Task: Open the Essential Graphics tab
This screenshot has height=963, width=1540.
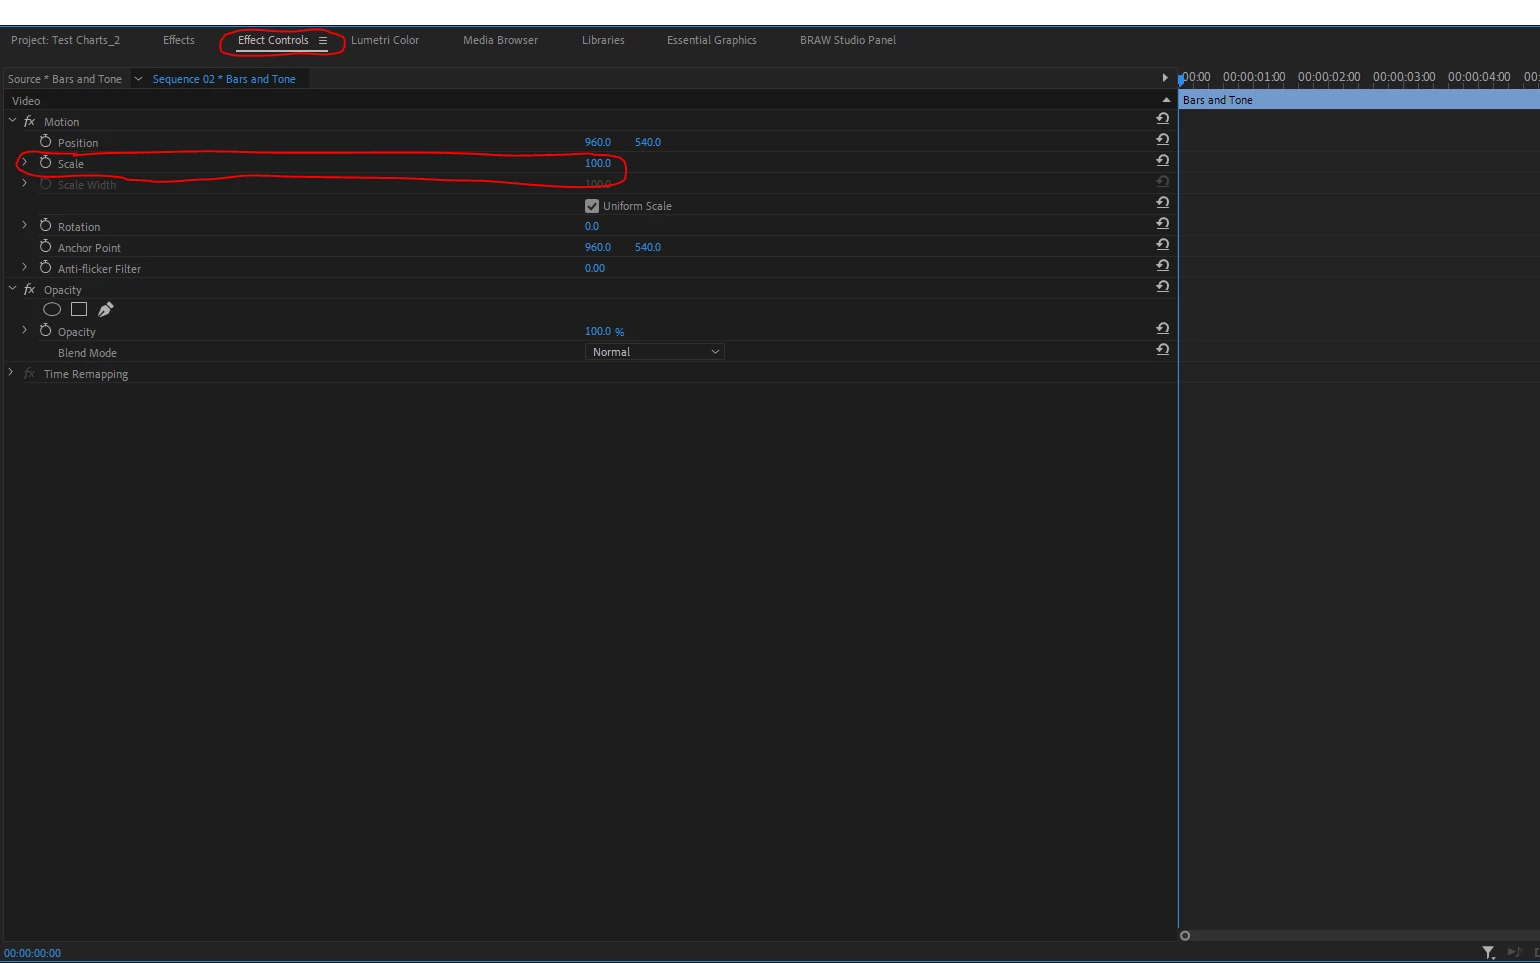Action: [712, 40]
